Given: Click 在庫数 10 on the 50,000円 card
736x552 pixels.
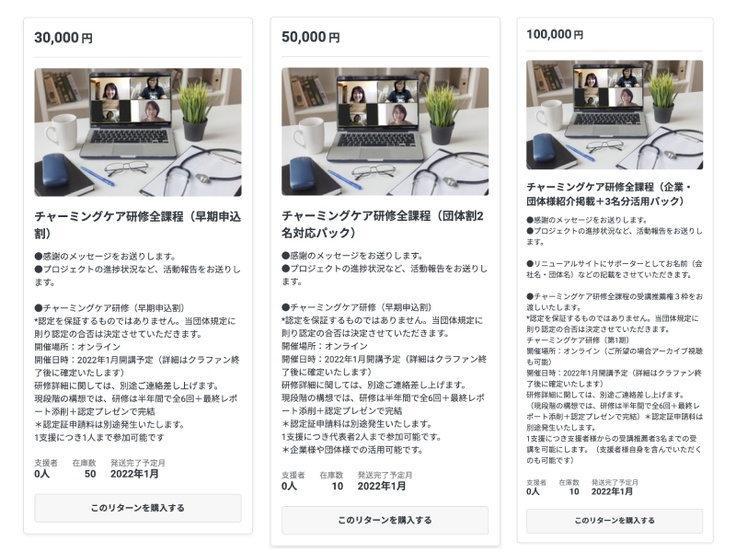Looking at the screenshot, I should coord(330,481).
